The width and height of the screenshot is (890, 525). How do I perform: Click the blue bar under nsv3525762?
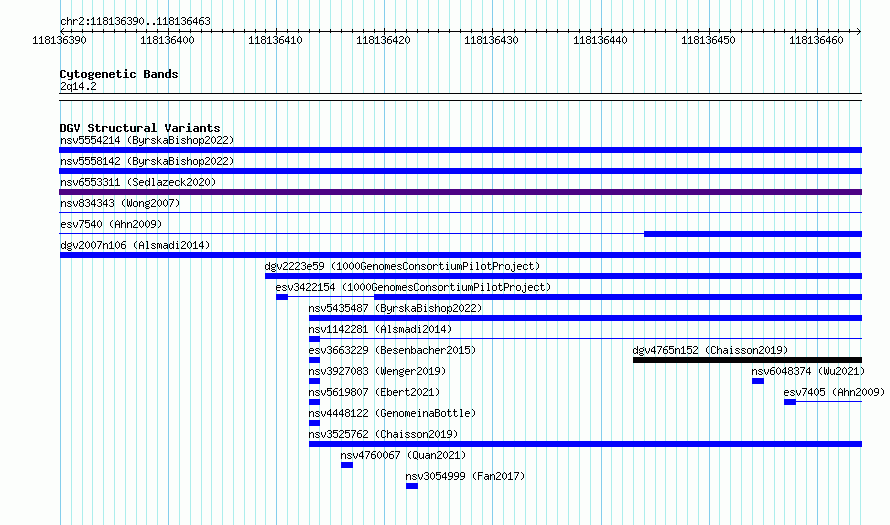click(585, 444)
